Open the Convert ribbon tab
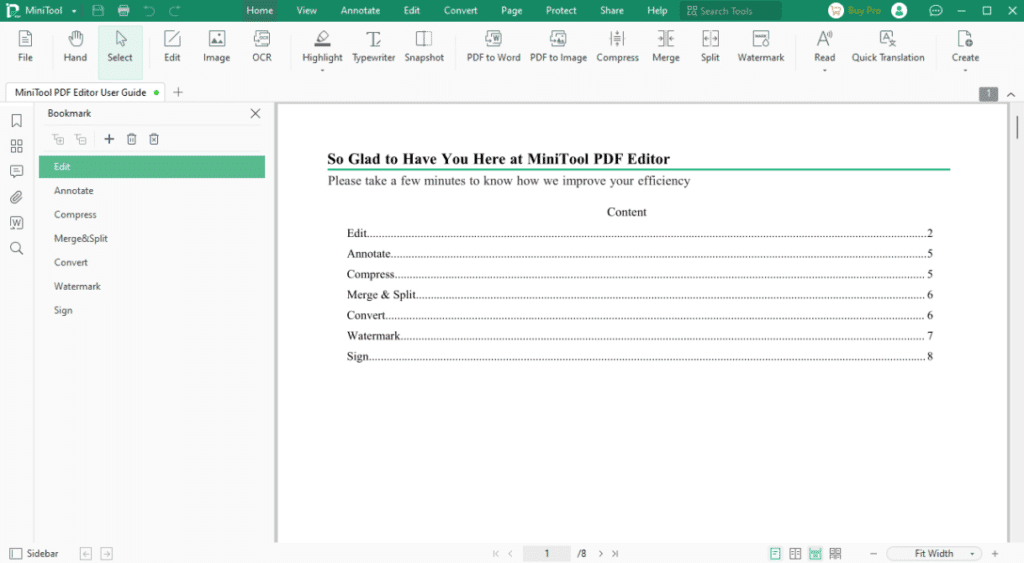 pos(460,10)
